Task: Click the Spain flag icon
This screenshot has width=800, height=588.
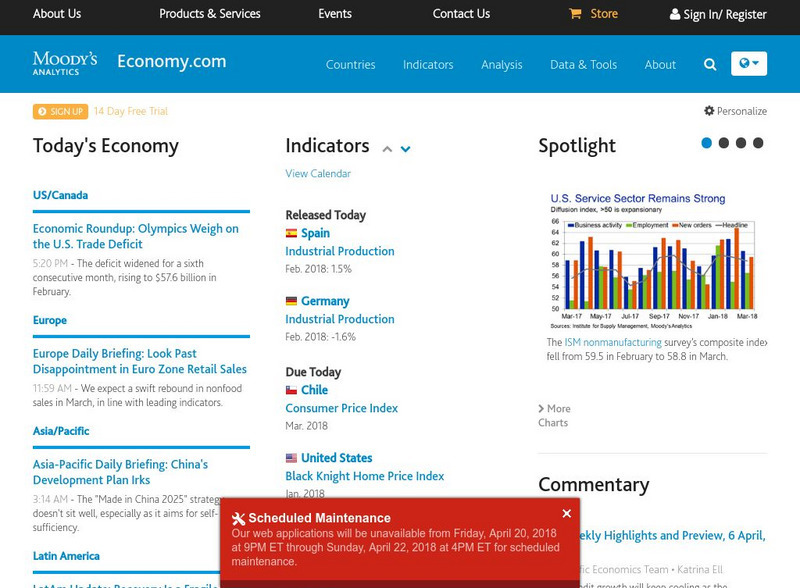Action: 291,233
